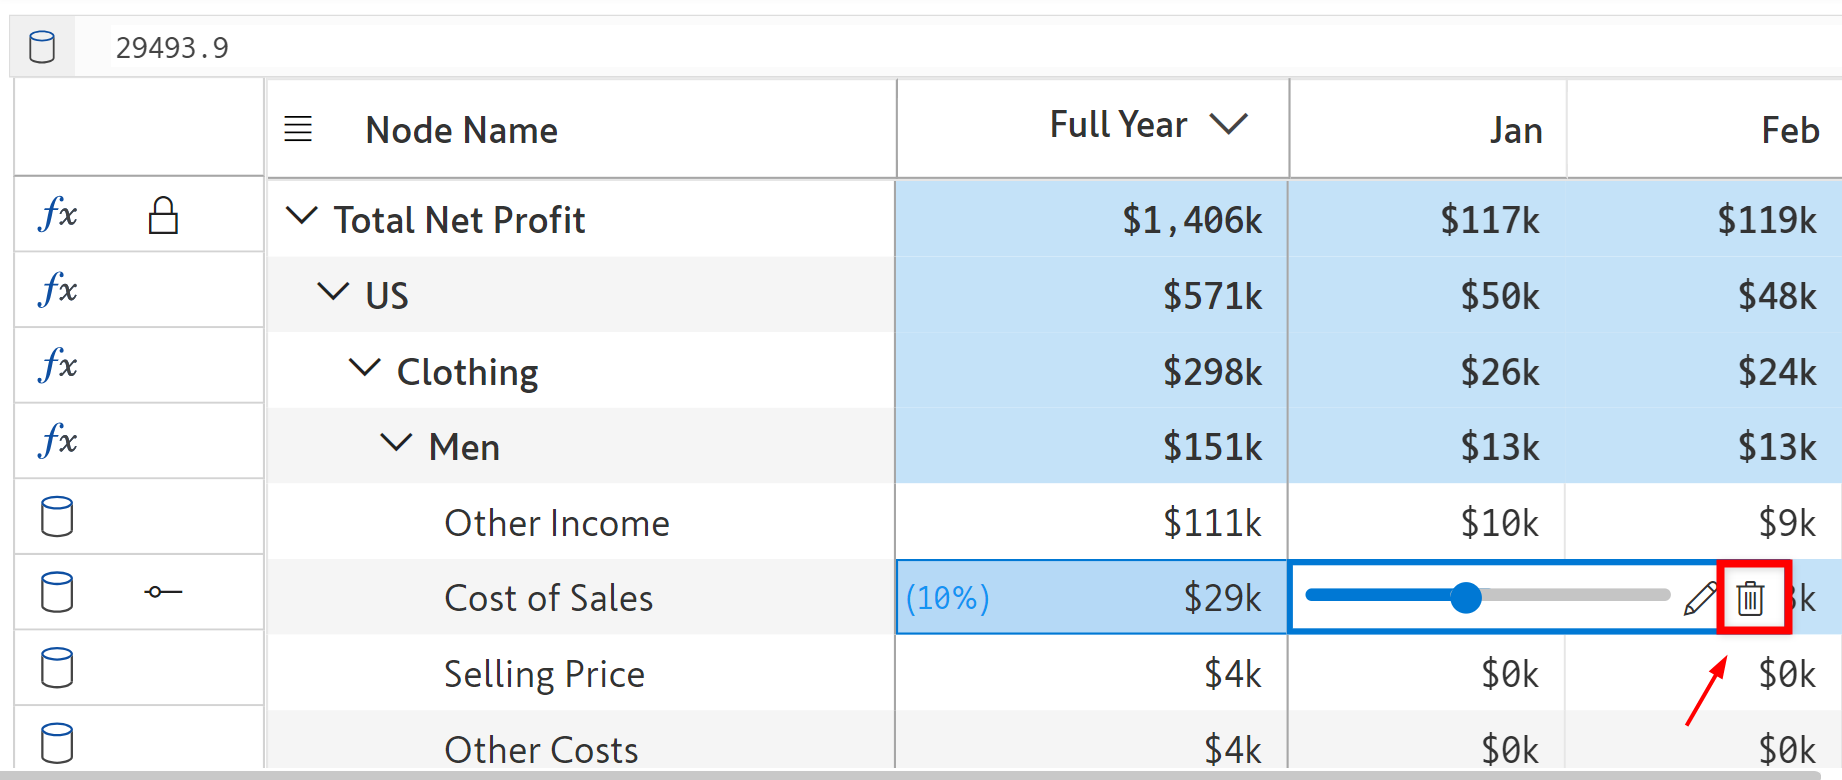The image size is (1842, 780).
Task: Click the Jan column header
Action: tap(1515, 130)
